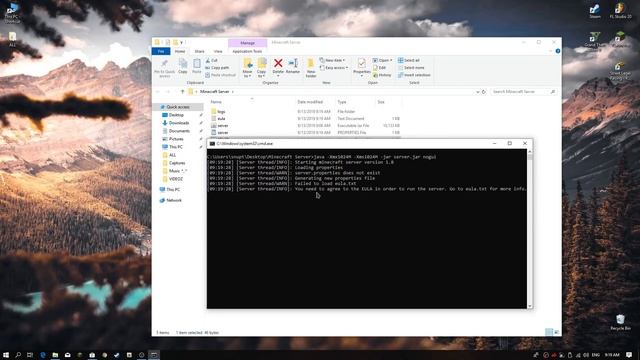This screenshot has width=640, height=360.
Task: Open taskbar Search
Action: [18, 355]
